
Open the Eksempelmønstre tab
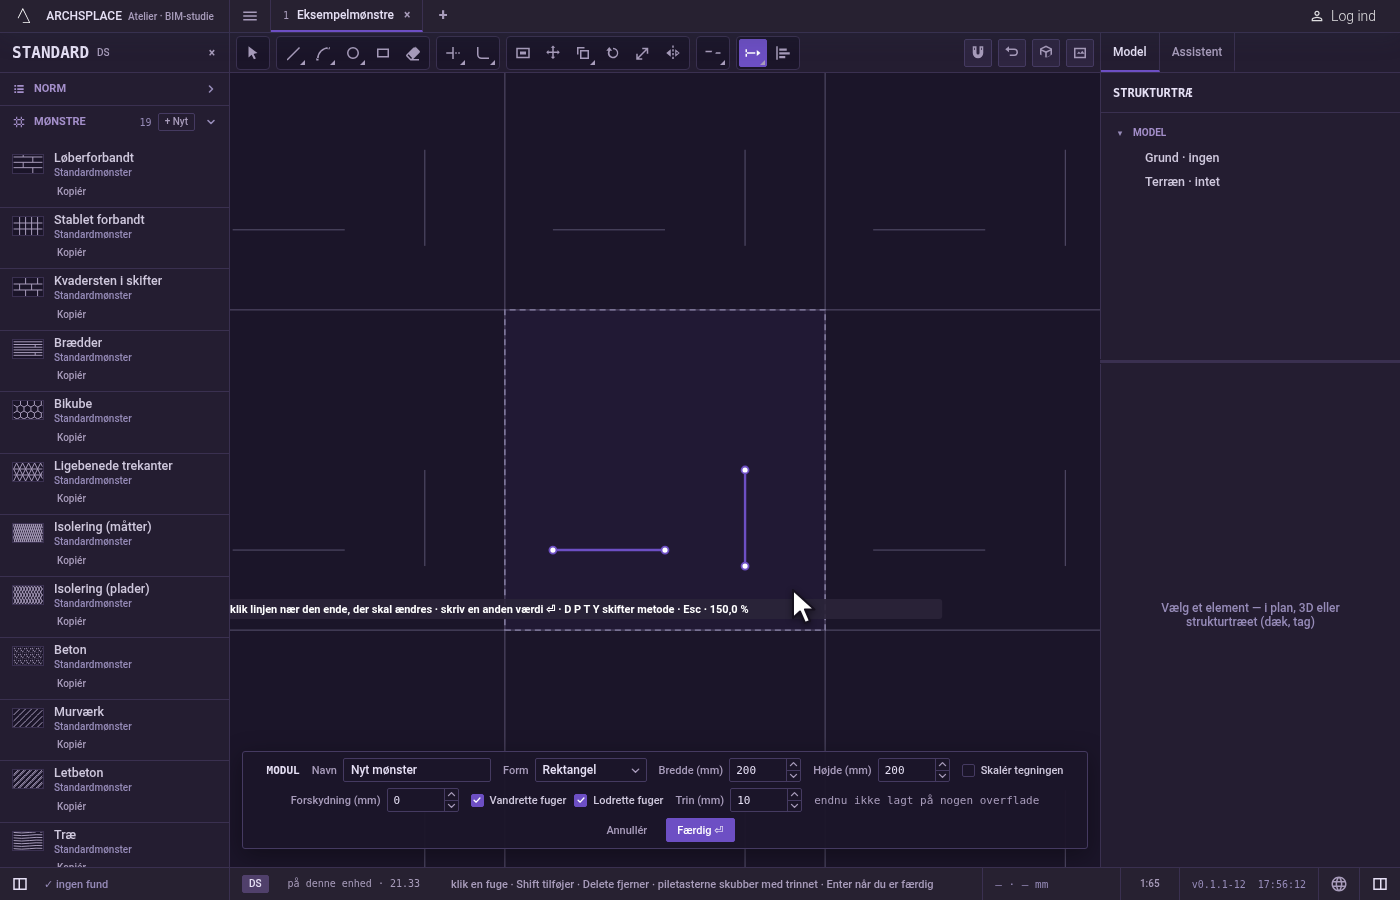tap(346, 15)
